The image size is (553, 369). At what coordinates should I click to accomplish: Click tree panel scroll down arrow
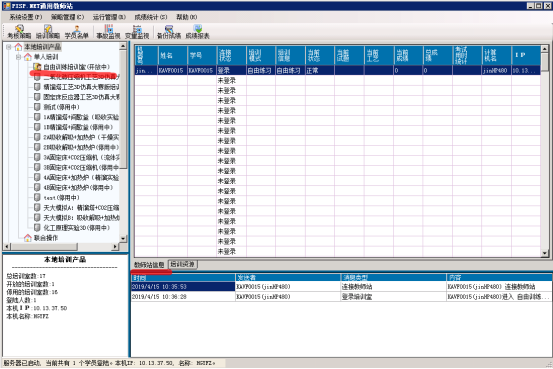coord(123,238)
